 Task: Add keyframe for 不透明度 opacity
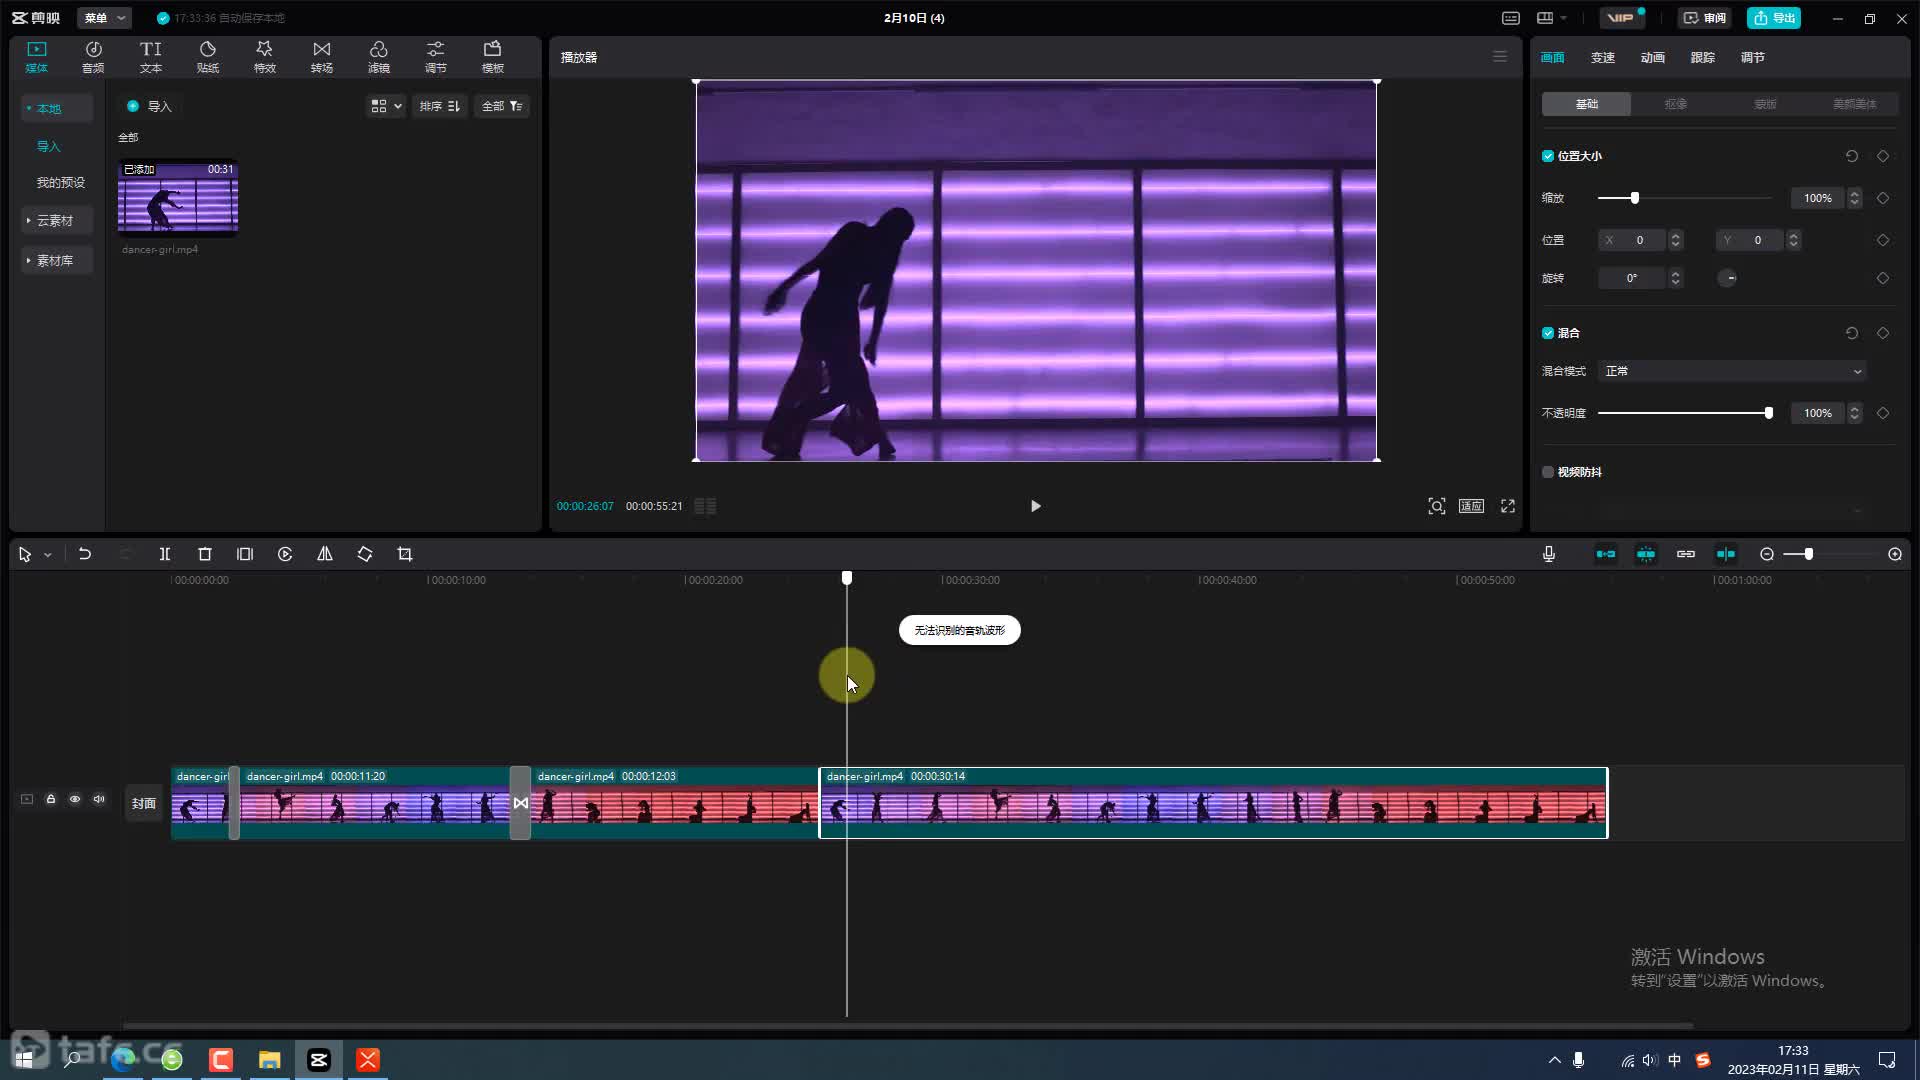tap(1883, 413)
